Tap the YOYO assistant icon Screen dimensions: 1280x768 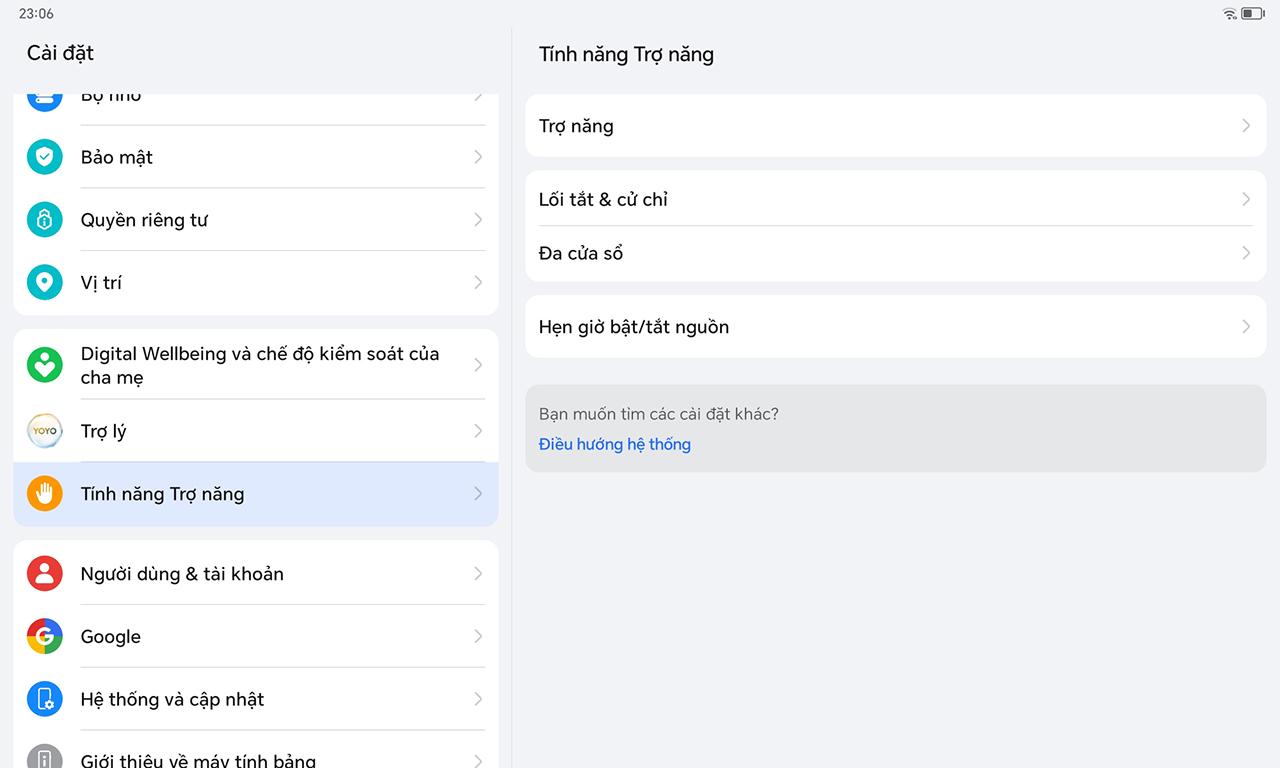44,431
